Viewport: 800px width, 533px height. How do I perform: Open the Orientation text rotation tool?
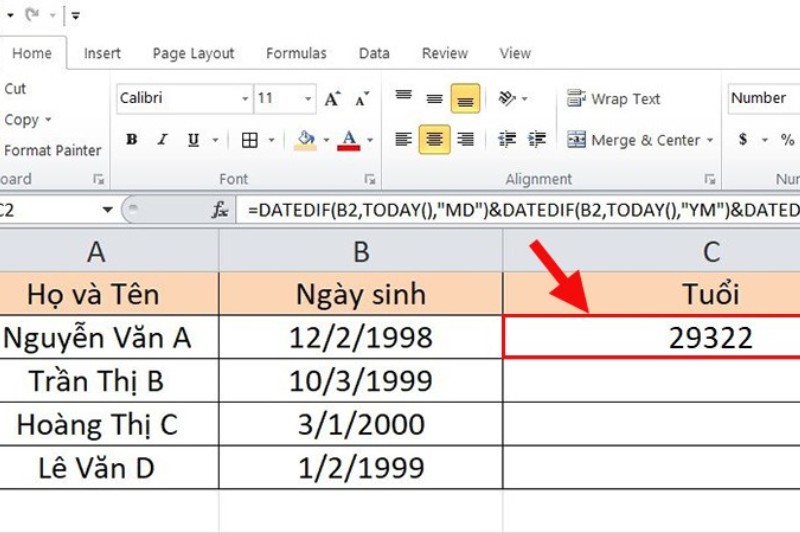tap(507, 98)
